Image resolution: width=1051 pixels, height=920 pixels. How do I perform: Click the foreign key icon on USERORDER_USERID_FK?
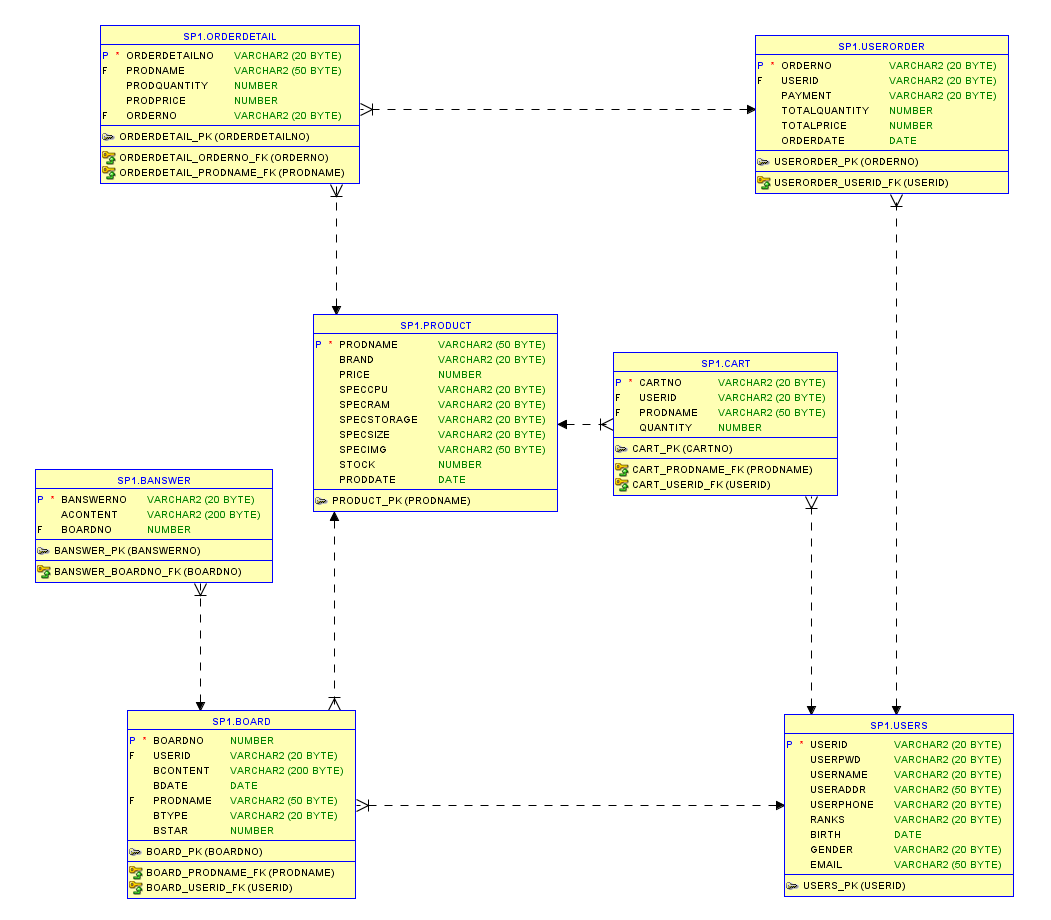(765, 182)
